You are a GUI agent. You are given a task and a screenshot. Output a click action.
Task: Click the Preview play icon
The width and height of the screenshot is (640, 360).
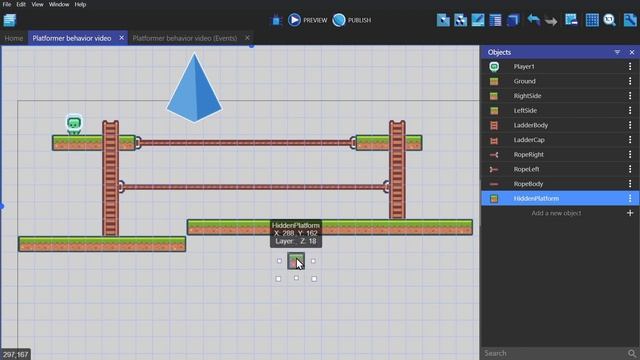click(294, 20)
